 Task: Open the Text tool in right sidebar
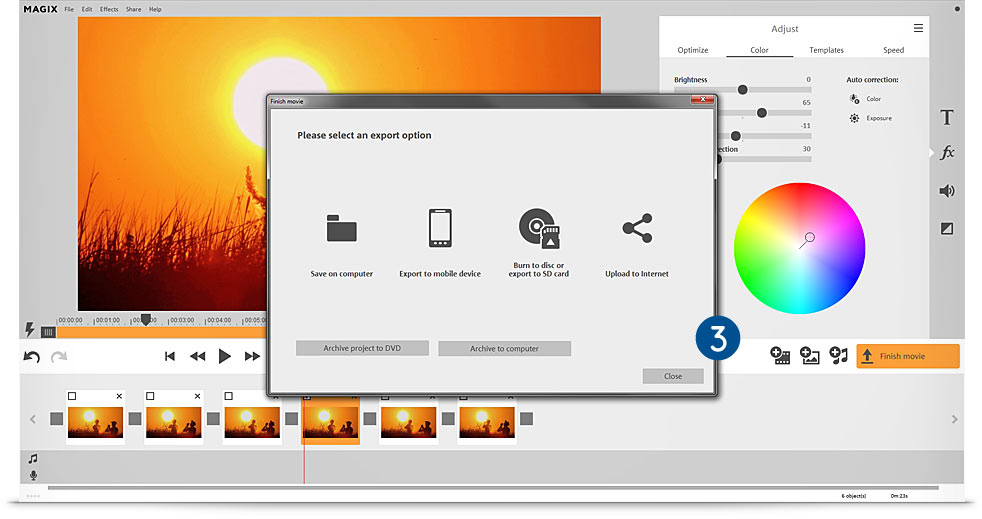pos(947,117)
